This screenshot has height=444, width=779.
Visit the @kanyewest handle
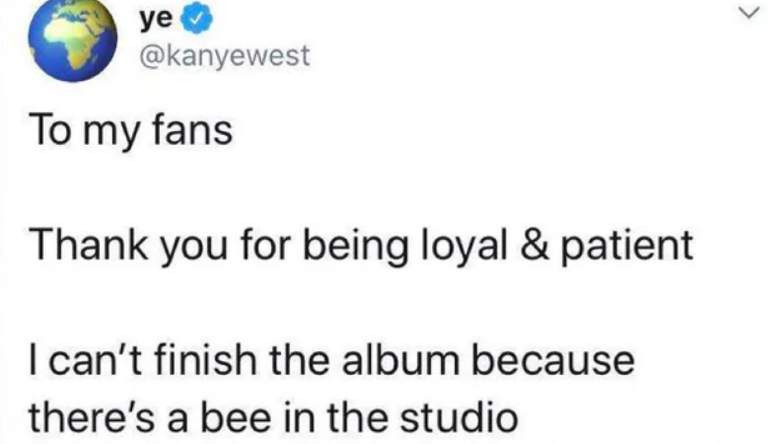click(225, 55)
